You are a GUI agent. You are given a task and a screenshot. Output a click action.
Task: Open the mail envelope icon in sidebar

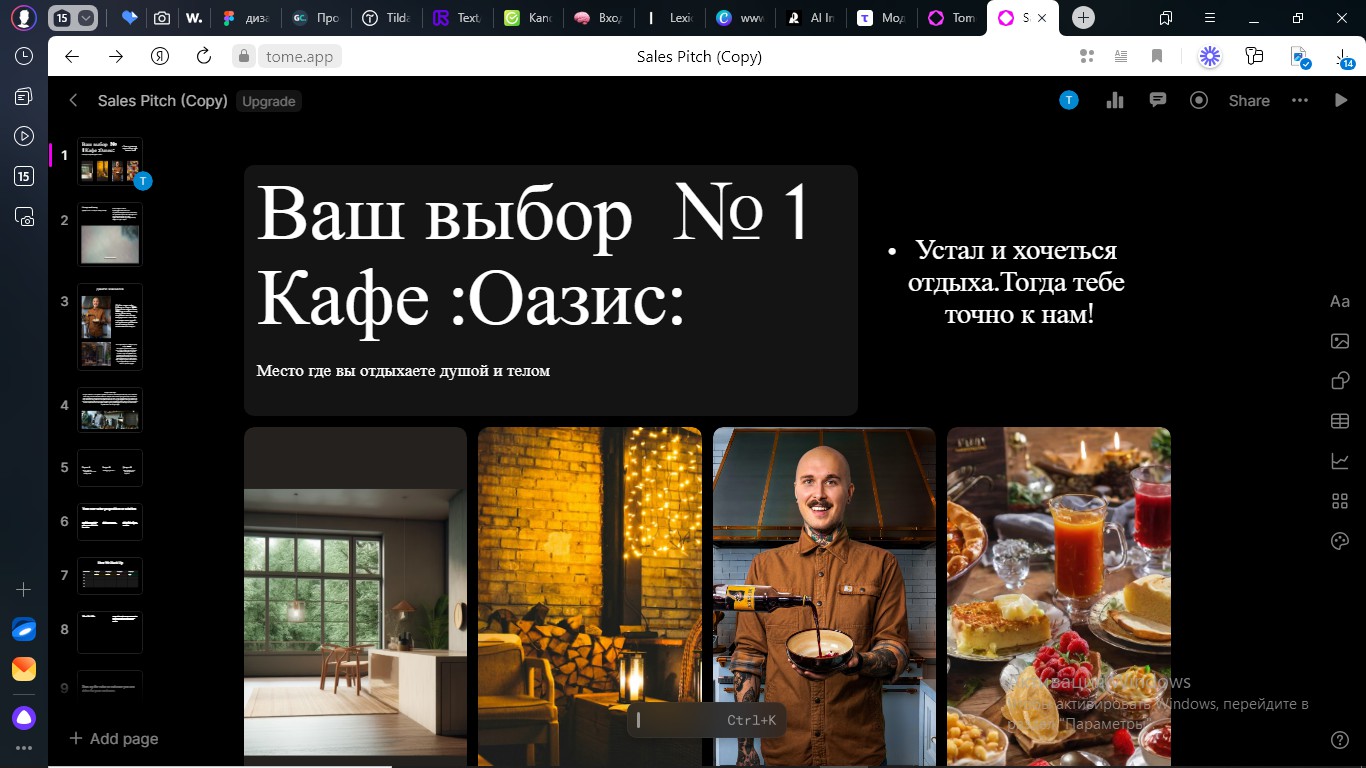(x=24, y=668)
